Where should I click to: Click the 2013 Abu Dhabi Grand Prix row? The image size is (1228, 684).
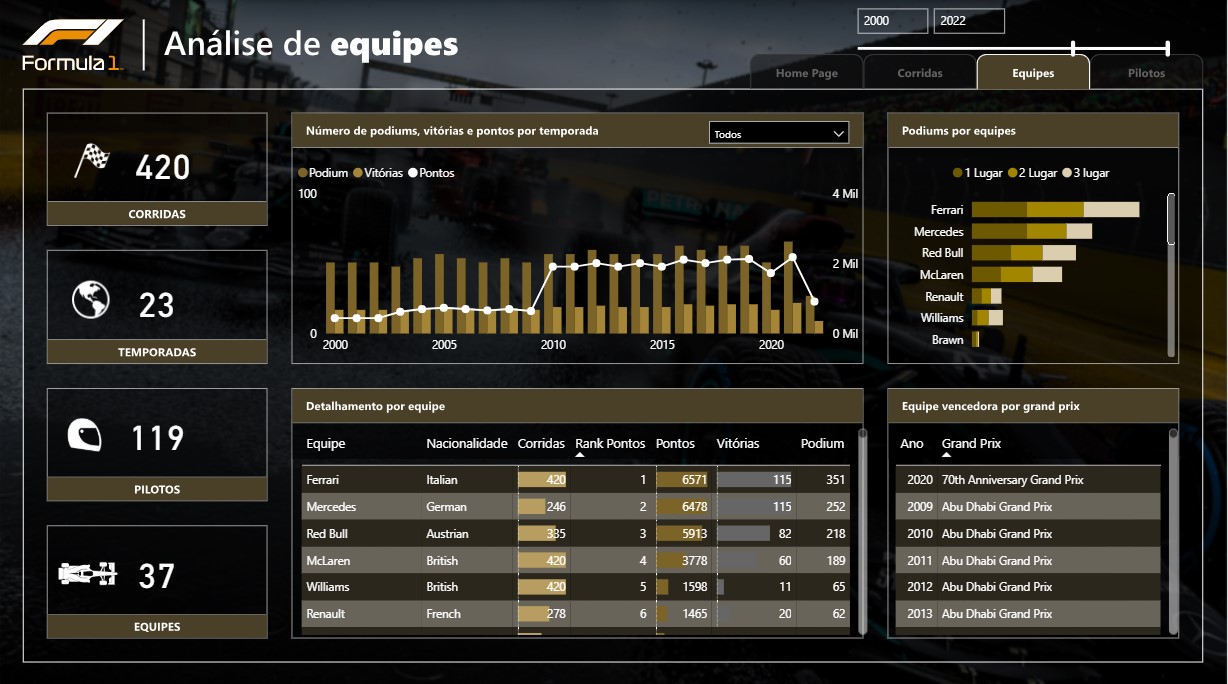pyautogui.click(x=1029, y=614)
